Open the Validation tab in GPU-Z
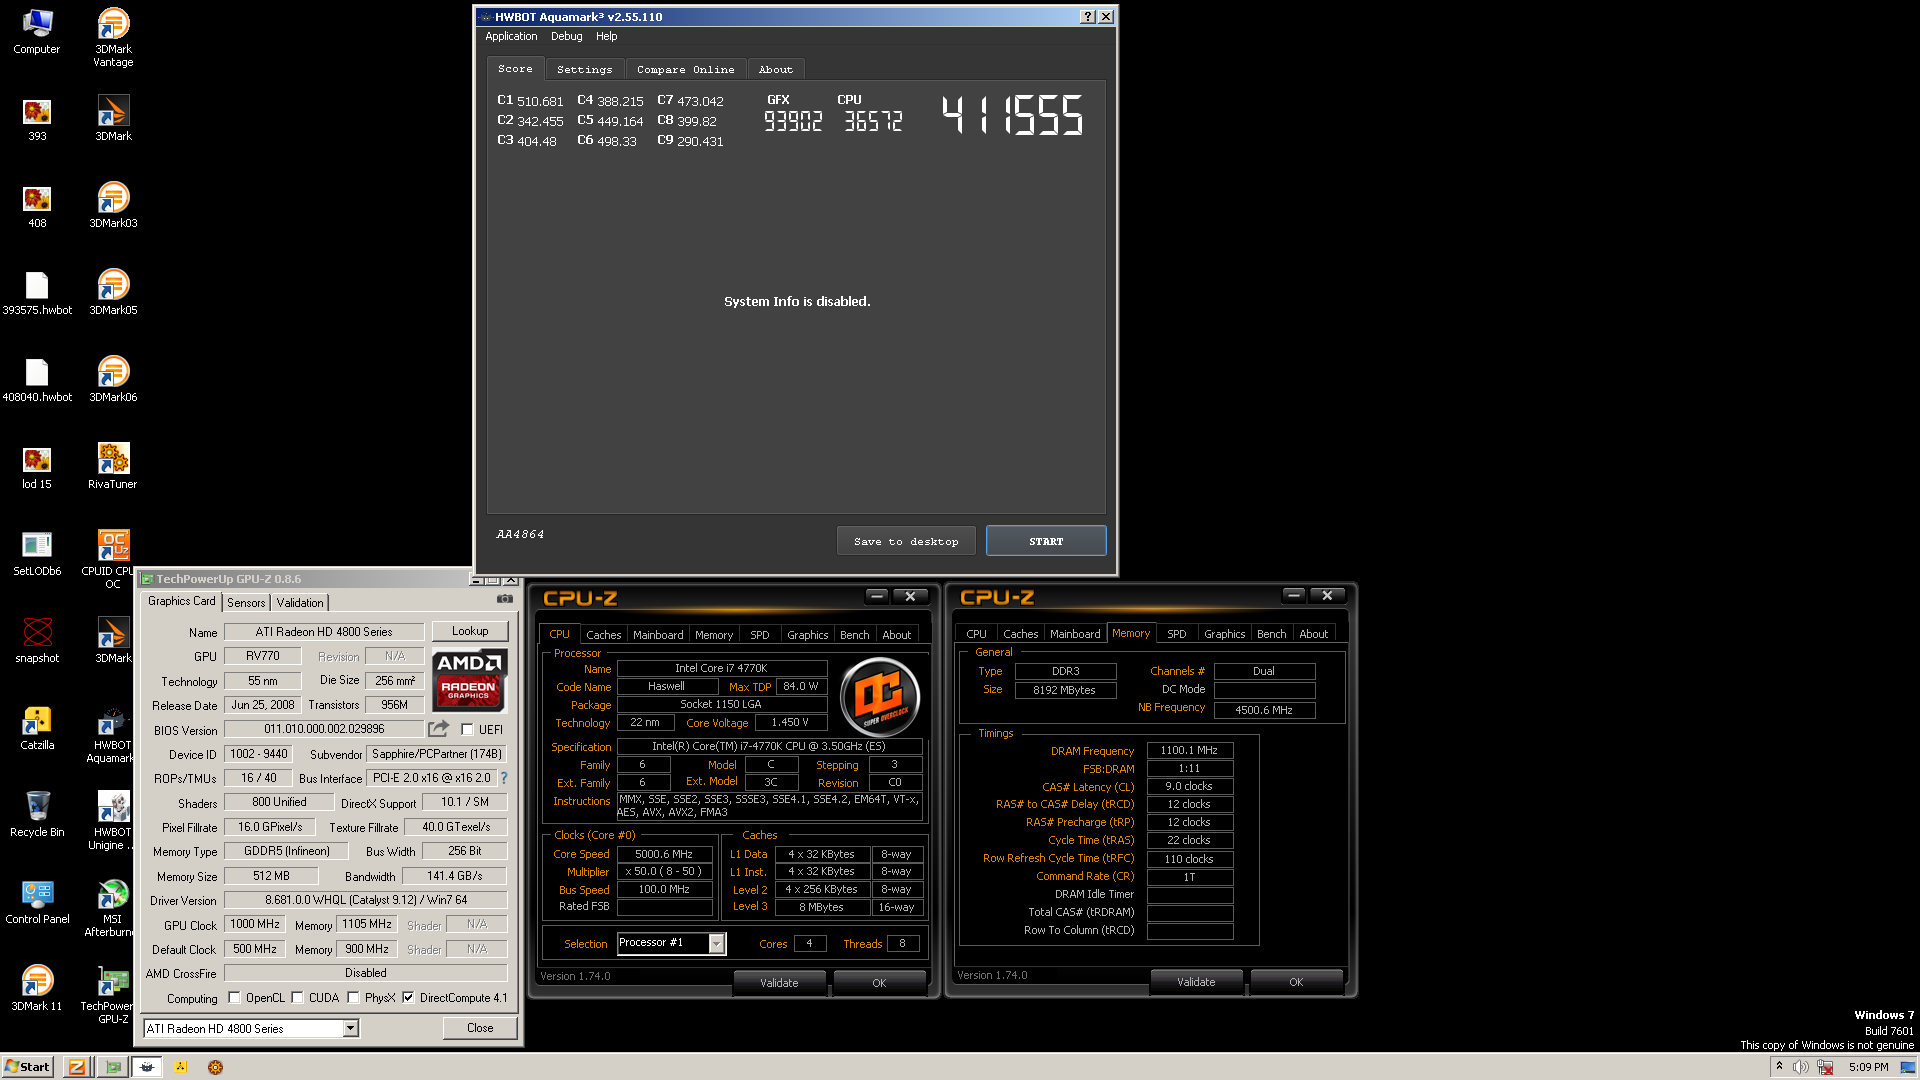 300,603
